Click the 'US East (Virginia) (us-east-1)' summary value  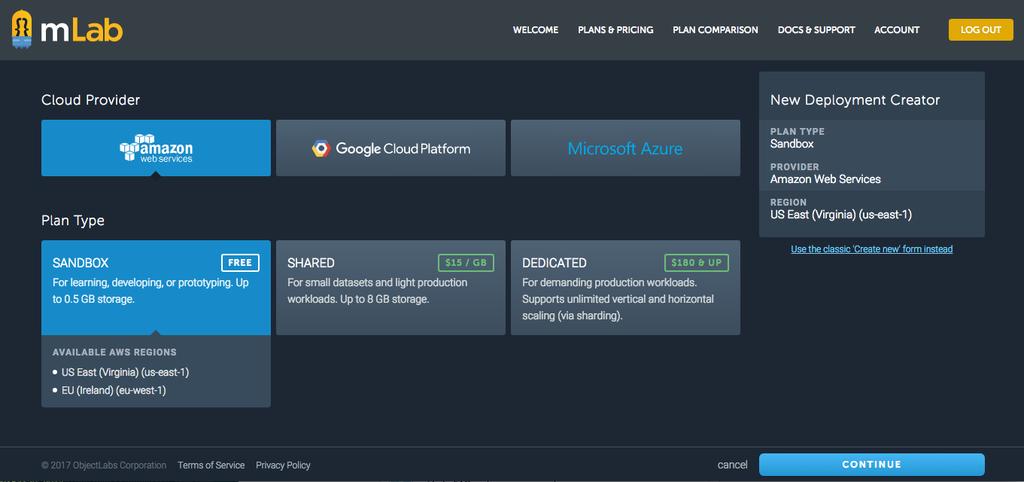click(840, 215)
